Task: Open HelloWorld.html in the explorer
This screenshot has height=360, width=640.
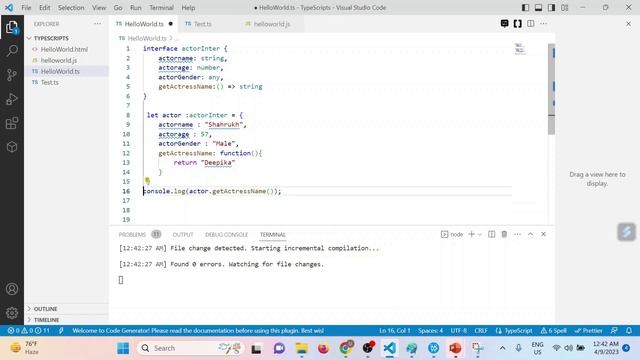Action: pyautogui.click(x=64, y=49)
